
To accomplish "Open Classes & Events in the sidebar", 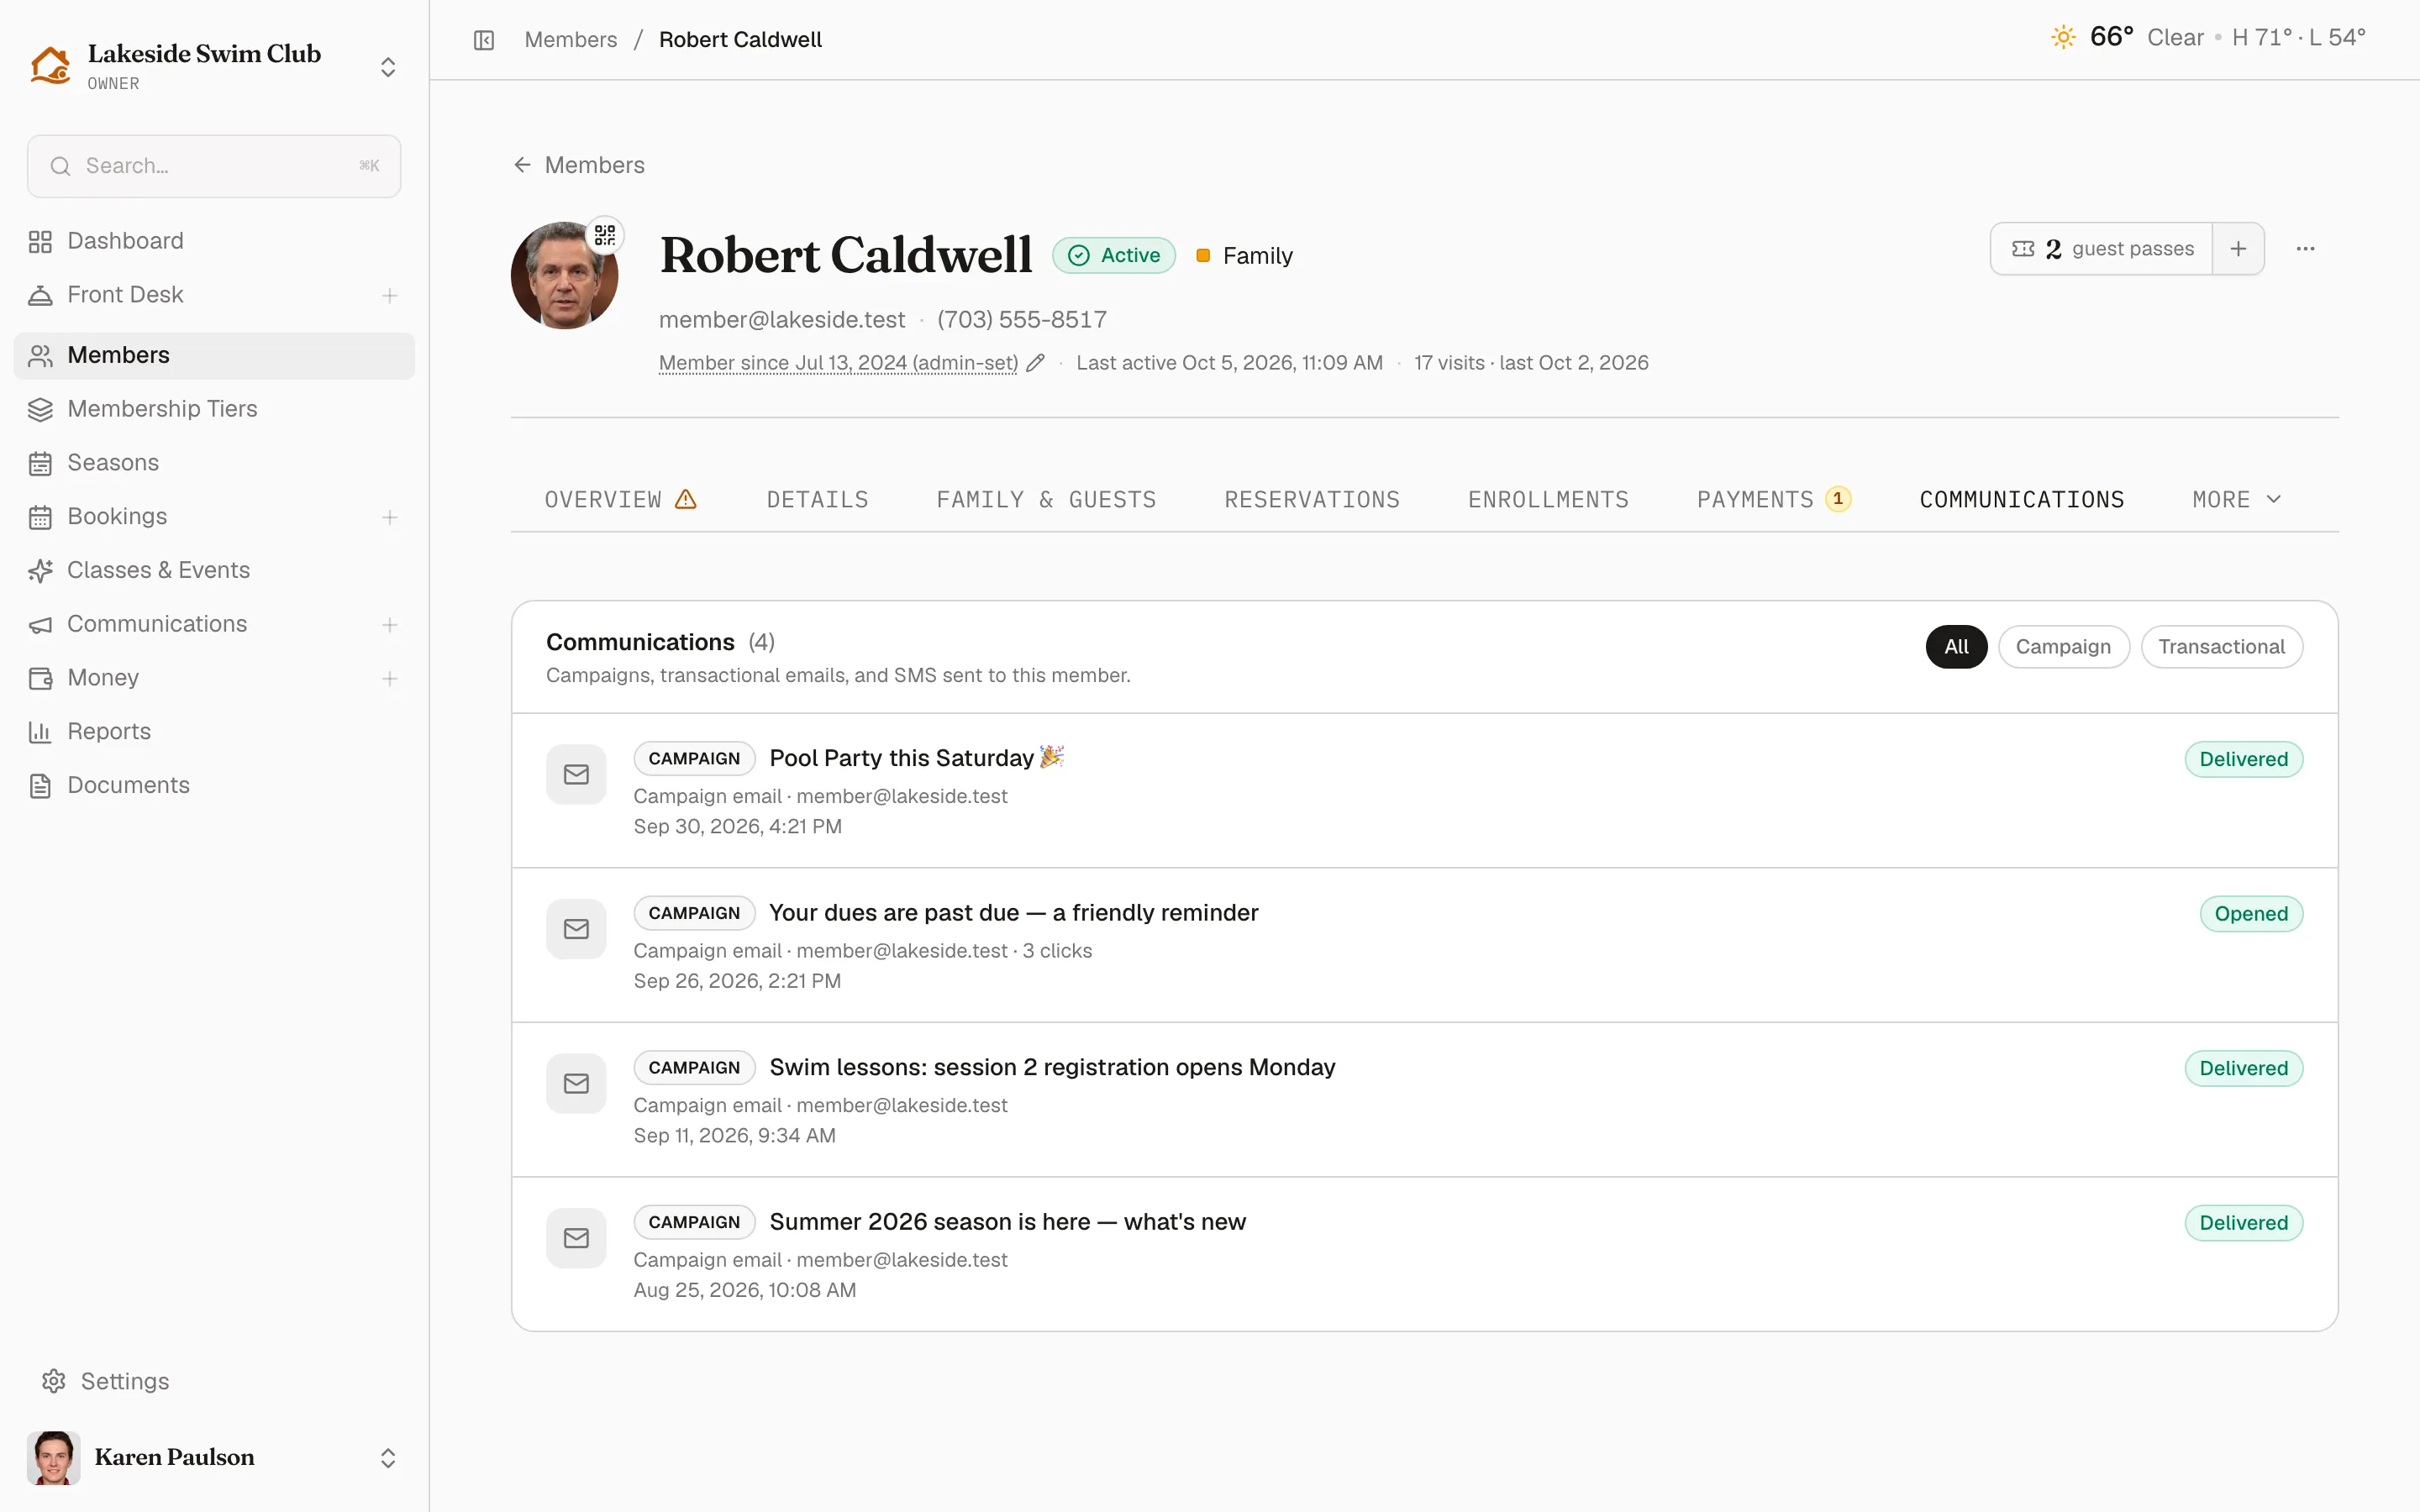I will click(x=214, y=570).
